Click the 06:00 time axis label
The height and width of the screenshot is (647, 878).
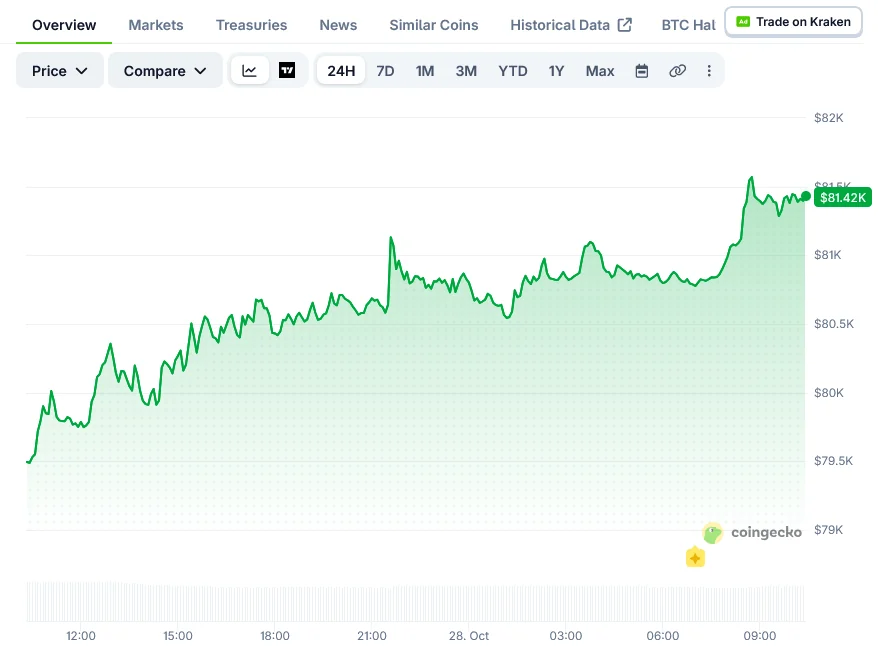[x=662, y=636]
